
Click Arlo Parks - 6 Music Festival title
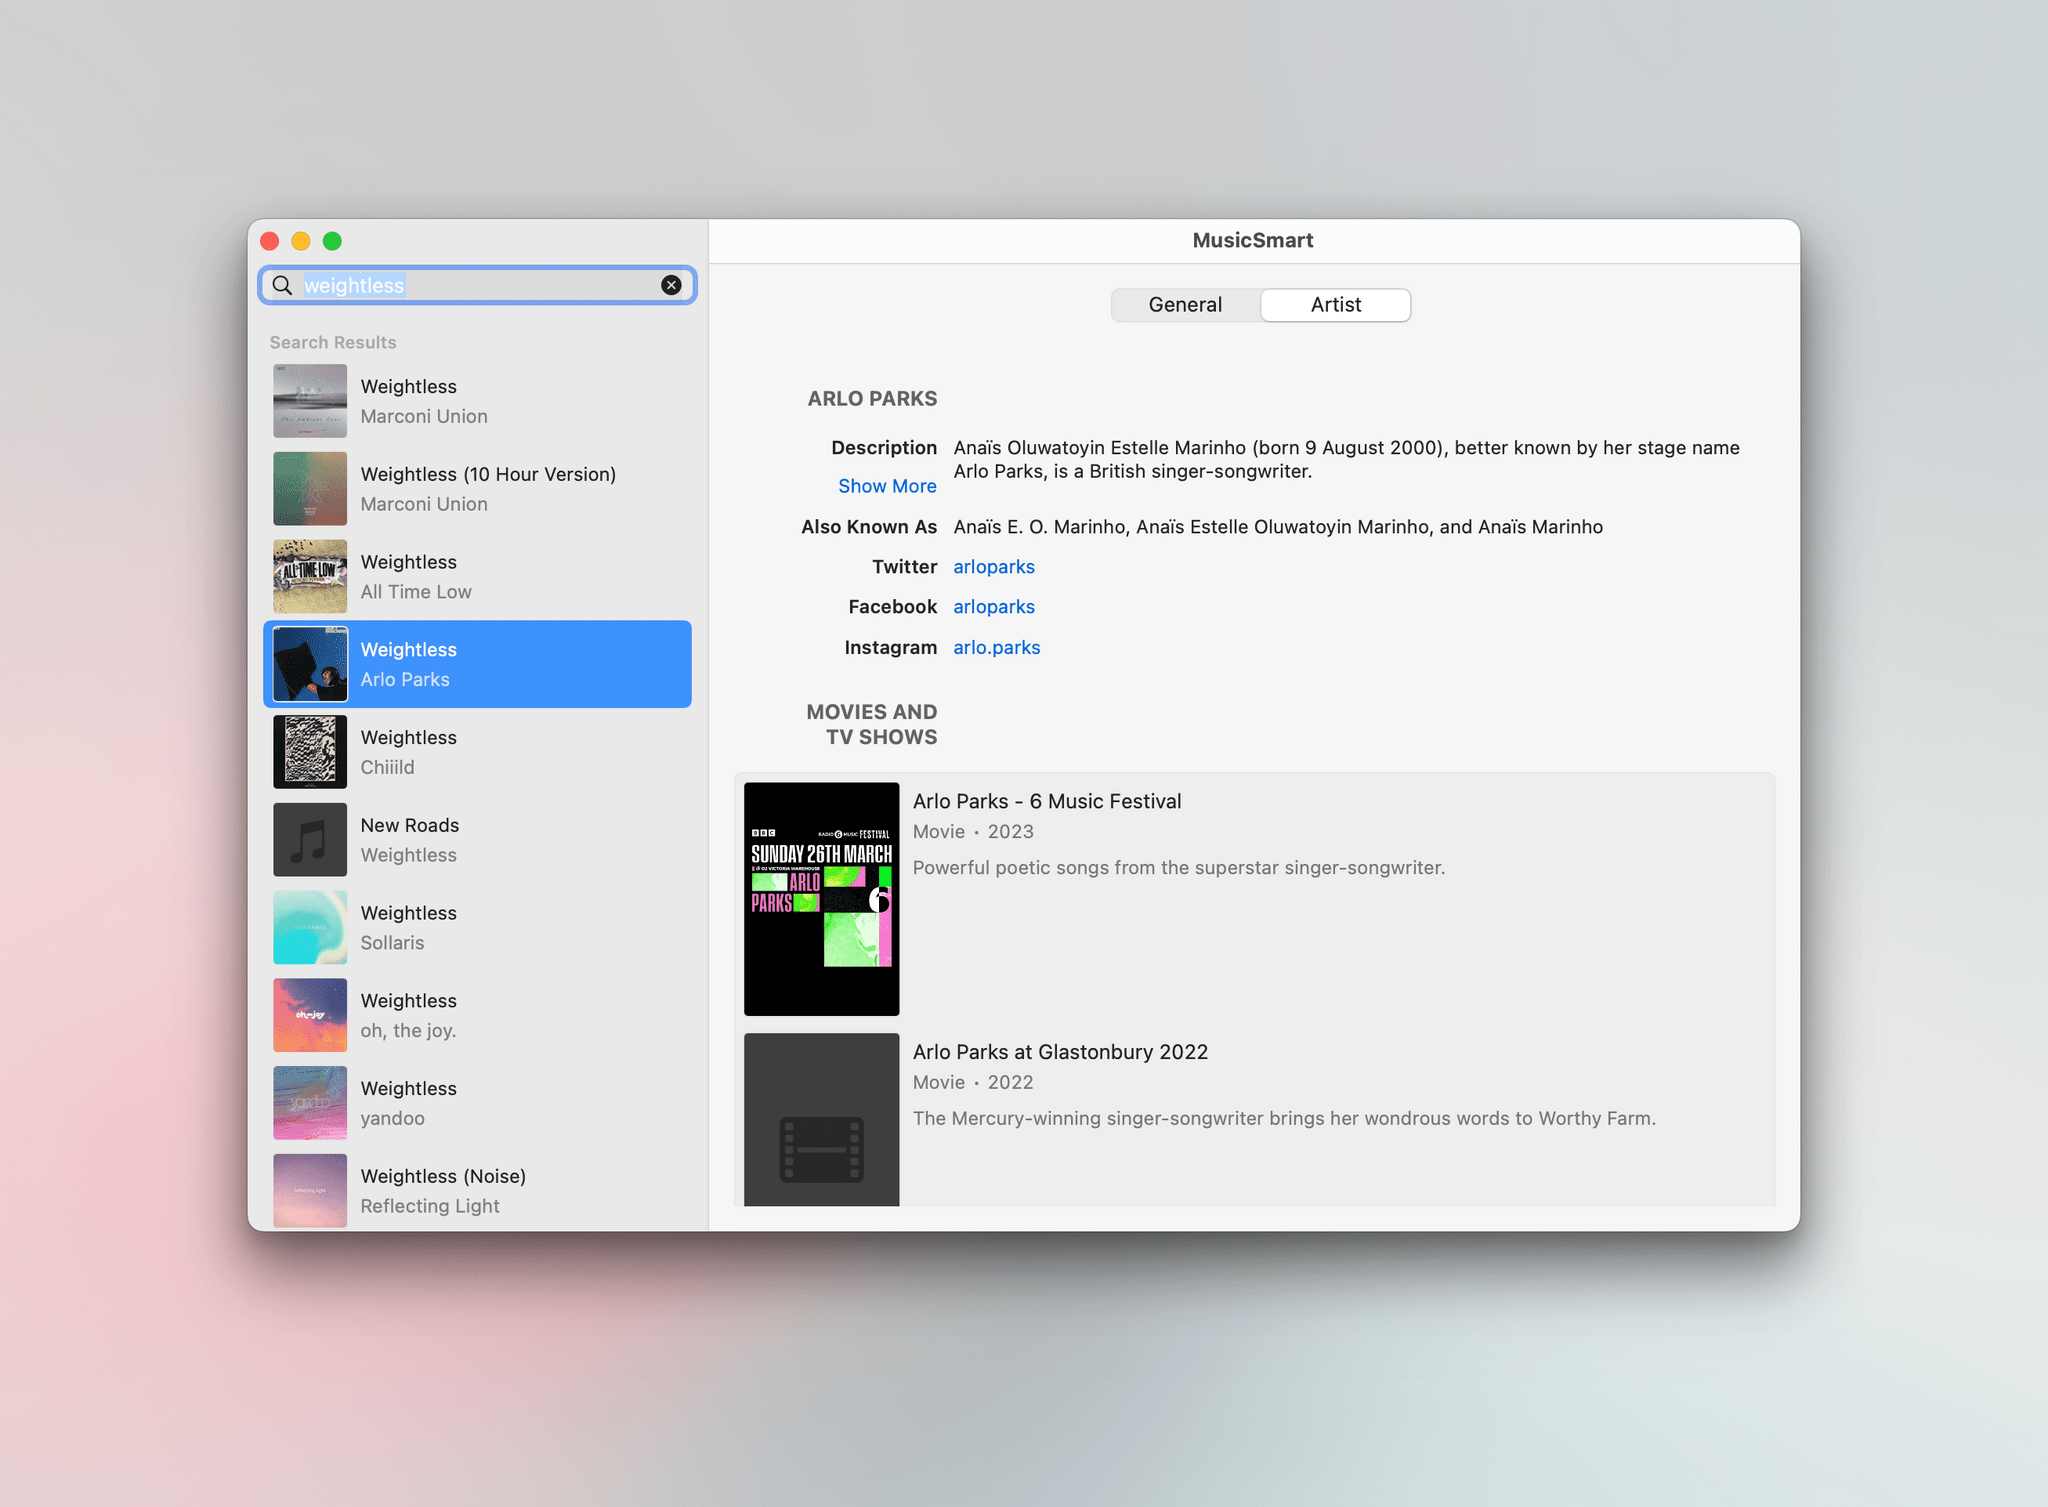(1047, 801)
